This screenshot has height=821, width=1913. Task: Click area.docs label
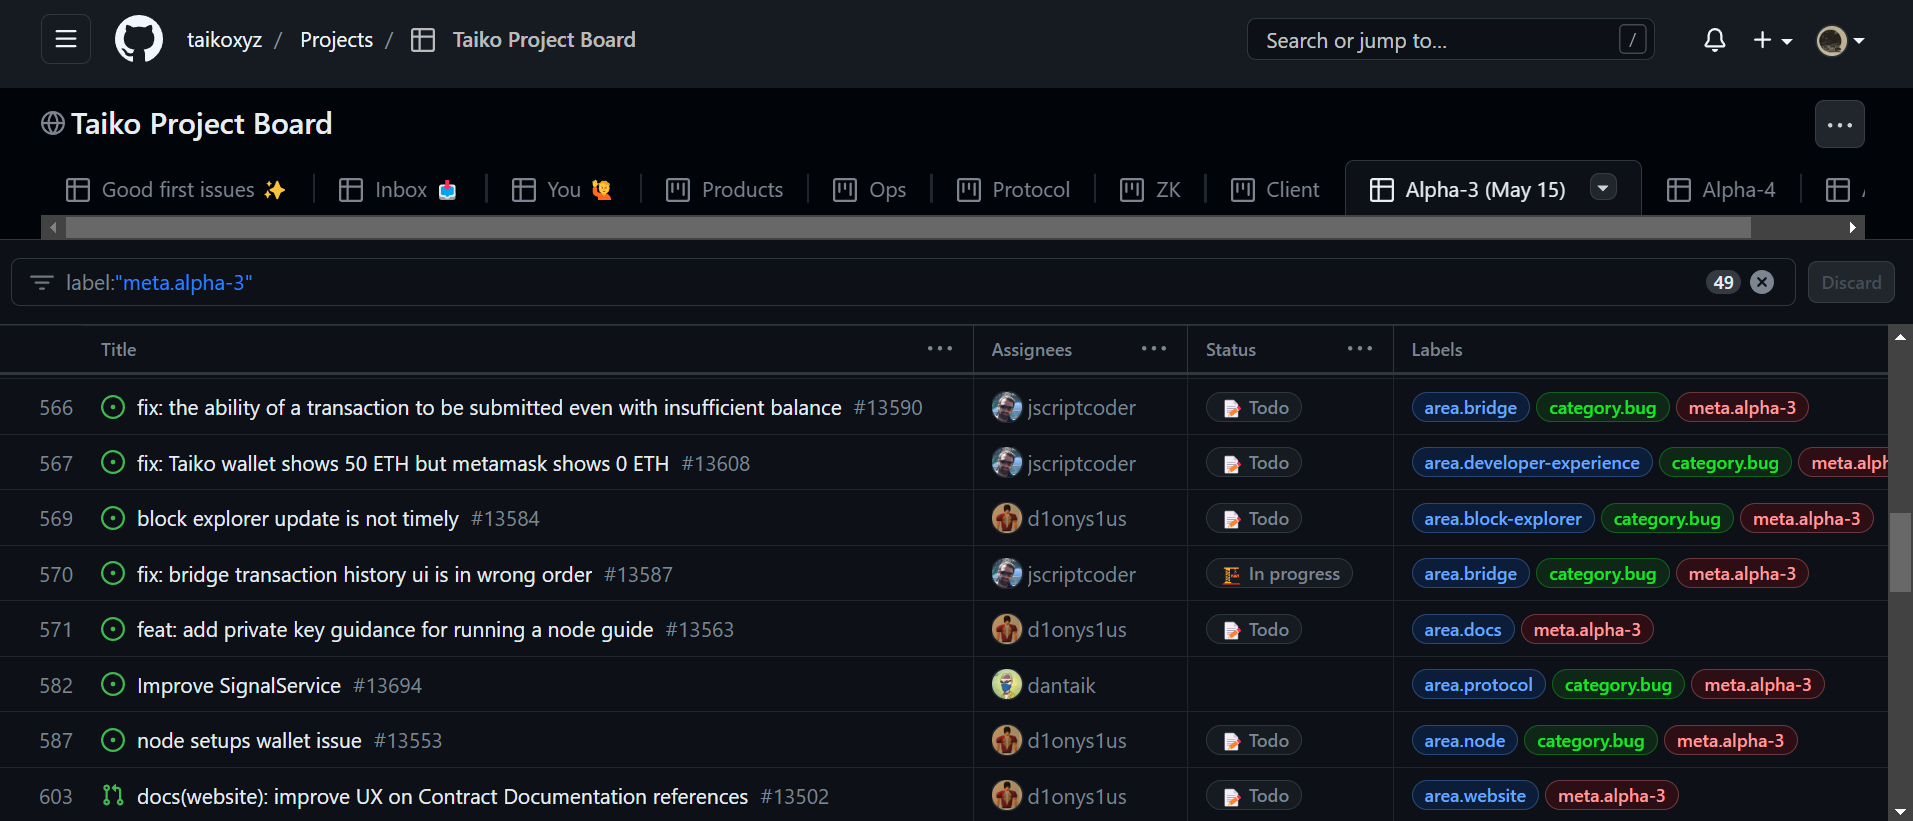1463,629
